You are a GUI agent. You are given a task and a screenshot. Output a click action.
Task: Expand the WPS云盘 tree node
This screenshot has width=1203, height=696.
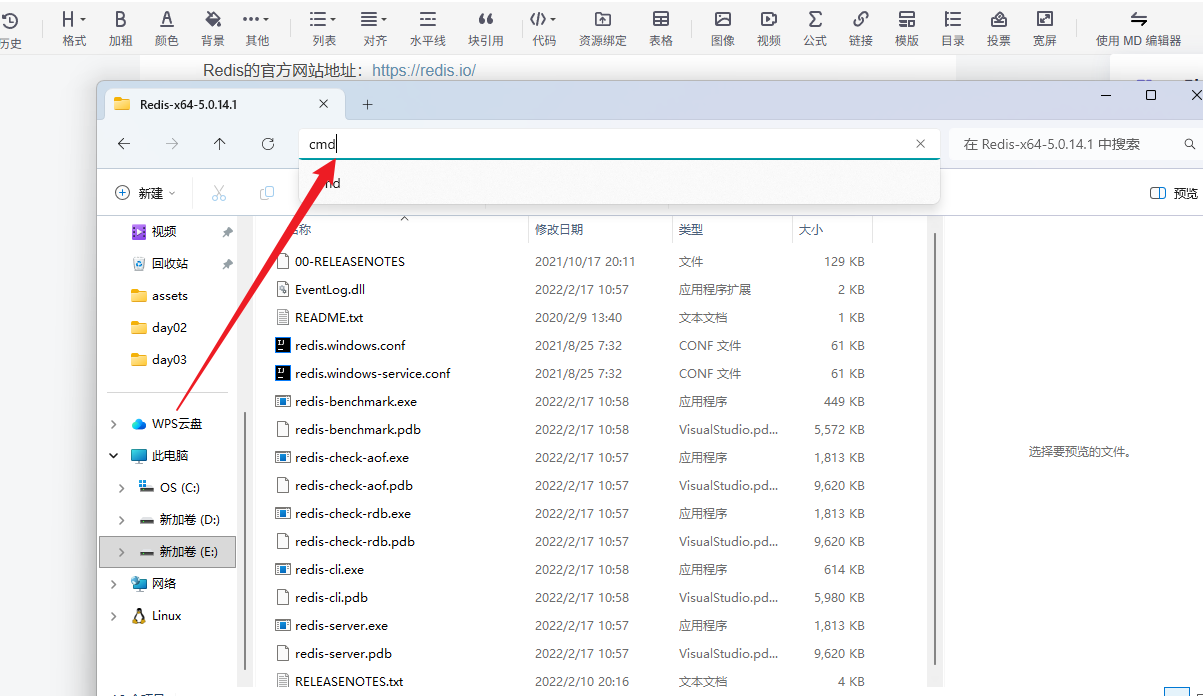(114, 424)
